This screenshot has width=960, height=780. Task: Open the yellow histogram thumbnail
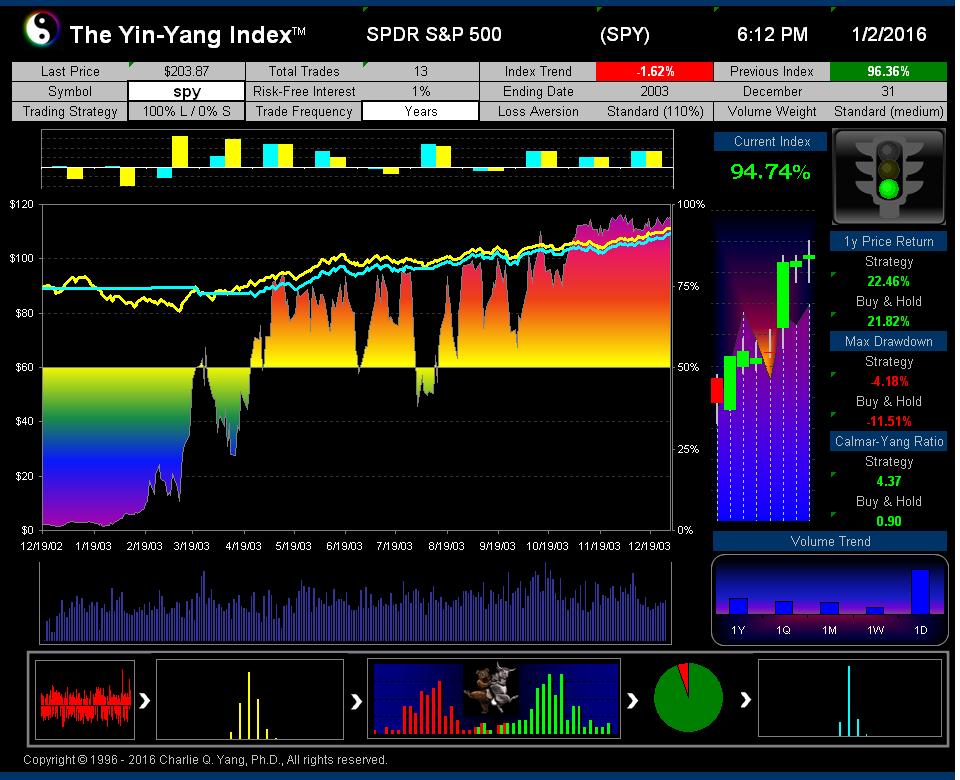pyautogui.click(x=250, y=699)
